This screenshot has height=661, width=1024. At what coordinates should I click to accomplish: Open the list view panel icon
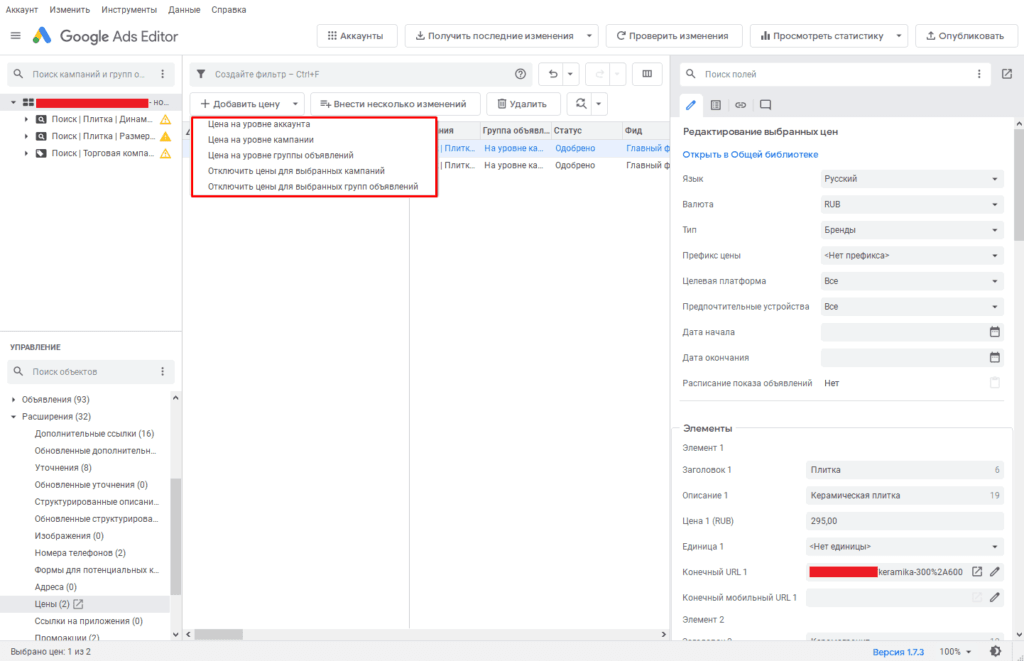716,105
